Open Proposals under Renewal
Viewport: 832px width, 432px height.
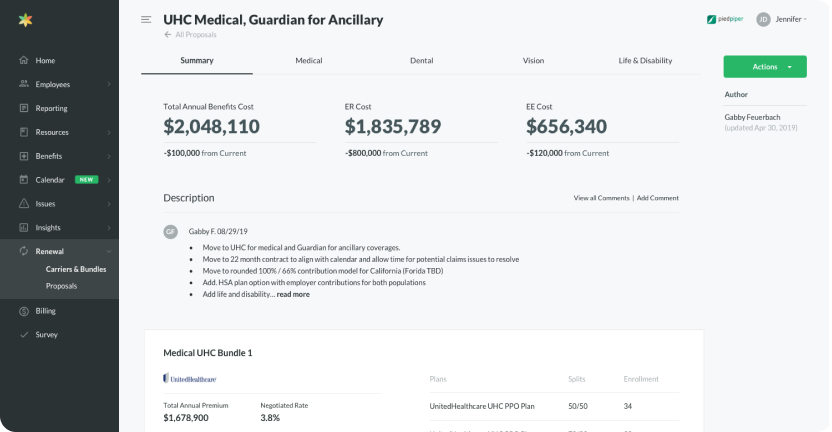point(62,286)
